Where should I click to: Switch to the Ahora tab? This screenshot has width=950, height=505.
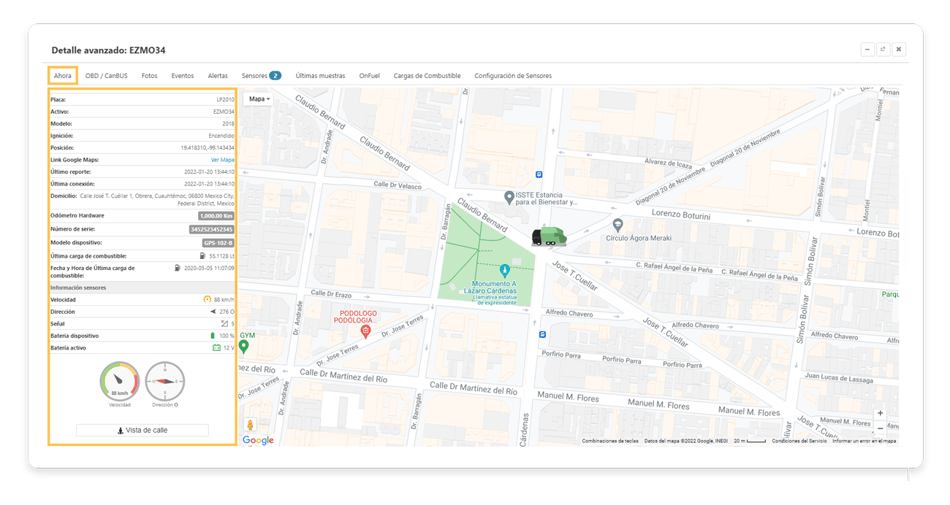(x=62, y=76)
